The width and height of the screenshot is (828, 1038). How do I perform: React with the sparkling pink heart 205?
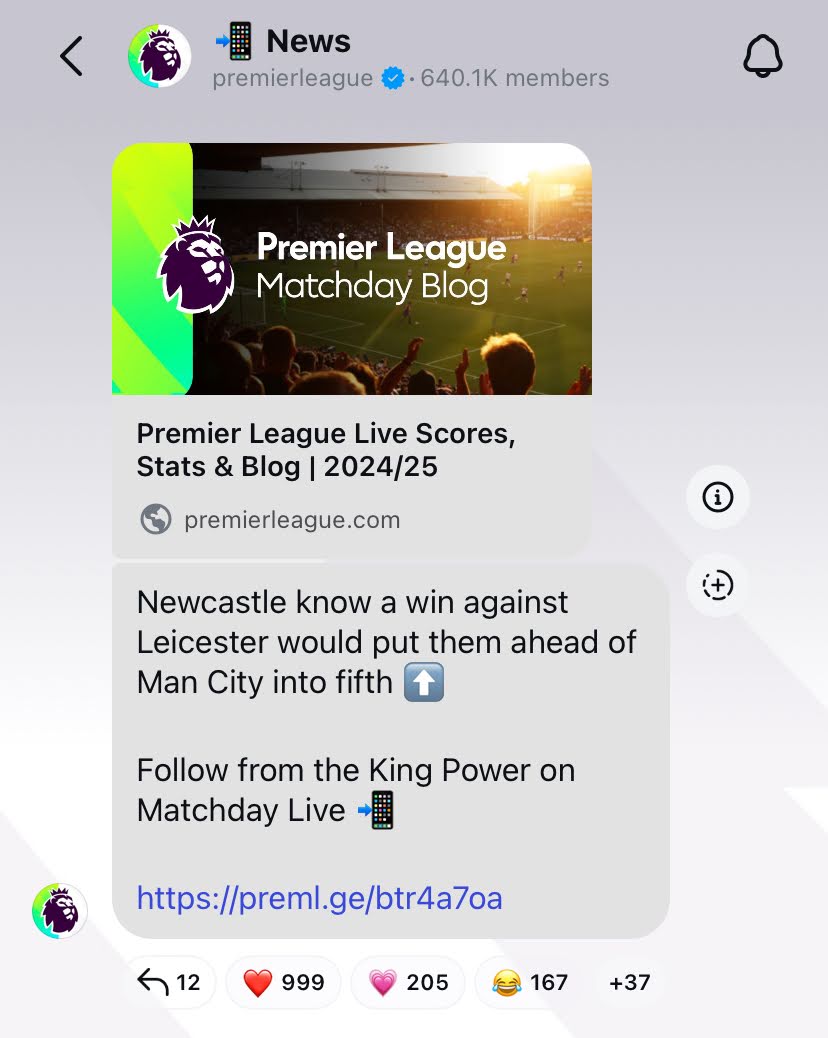click(408, 982)
